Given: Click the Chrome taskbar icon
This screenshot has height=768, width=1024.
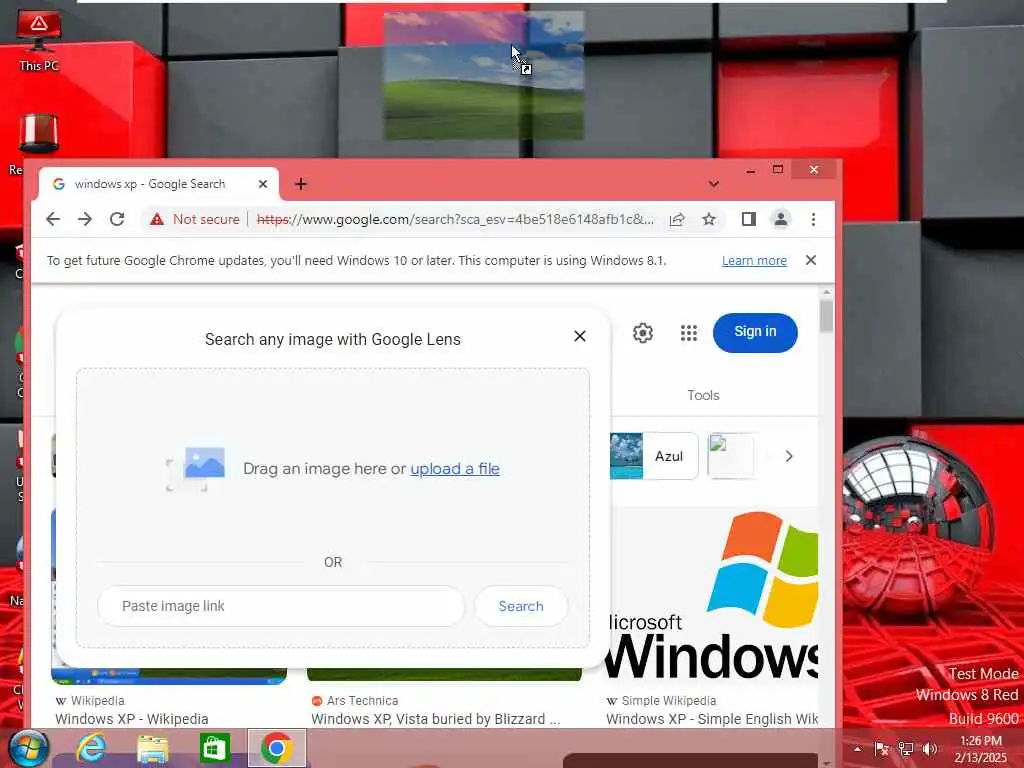Looking at the screenshot, I should point(276,748).
